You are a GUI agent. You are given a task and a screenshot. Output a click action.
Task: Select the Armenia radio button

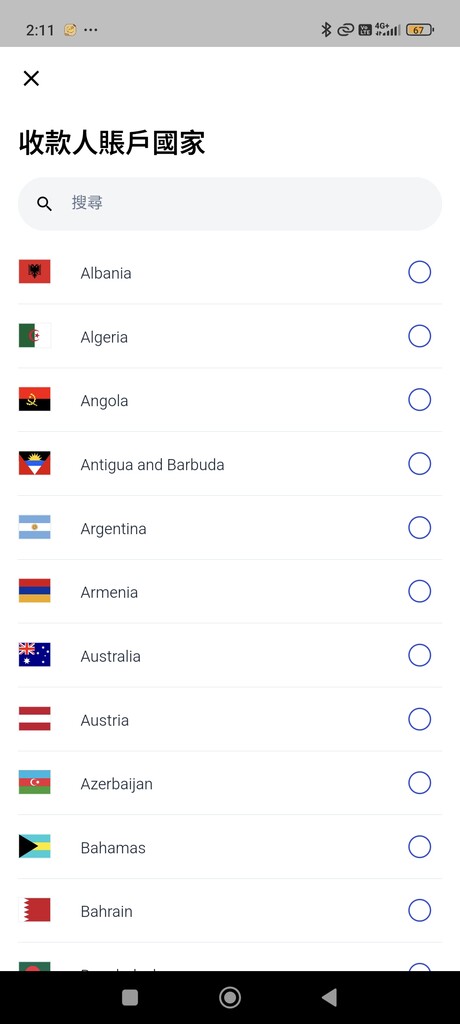[419, 591]
